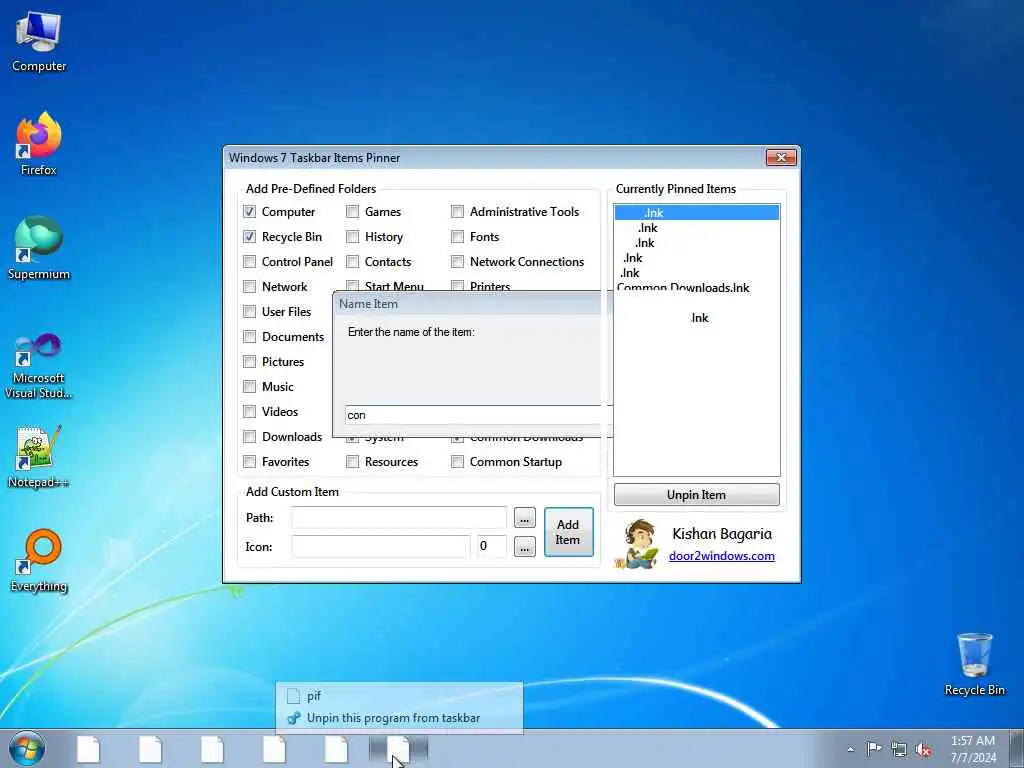1024x768 pixels.
Task: Focus the Path input field
Action: (x=398, y=518)
